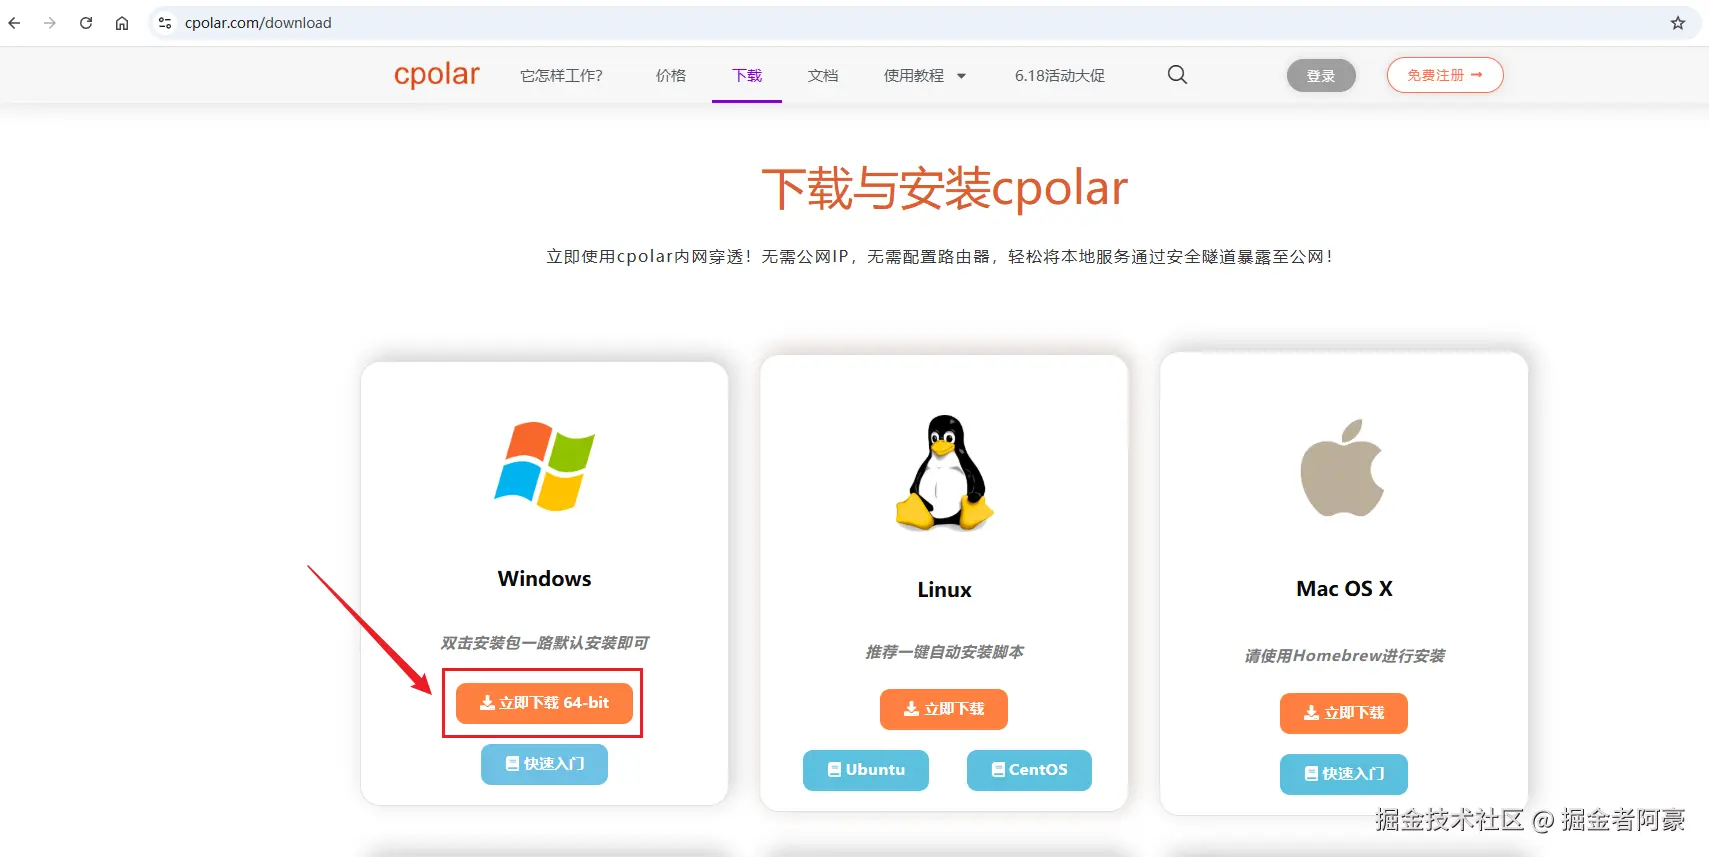The image size is (1709, 857).
Task: Open the CentOS install guide button
Action: pos(1029,770)
